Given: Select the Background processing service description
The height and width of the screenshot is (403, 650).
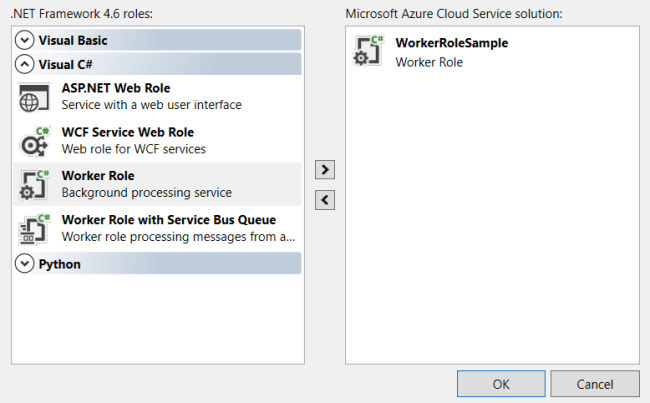Looking at the screenshot, I should [x=147, y=193].
